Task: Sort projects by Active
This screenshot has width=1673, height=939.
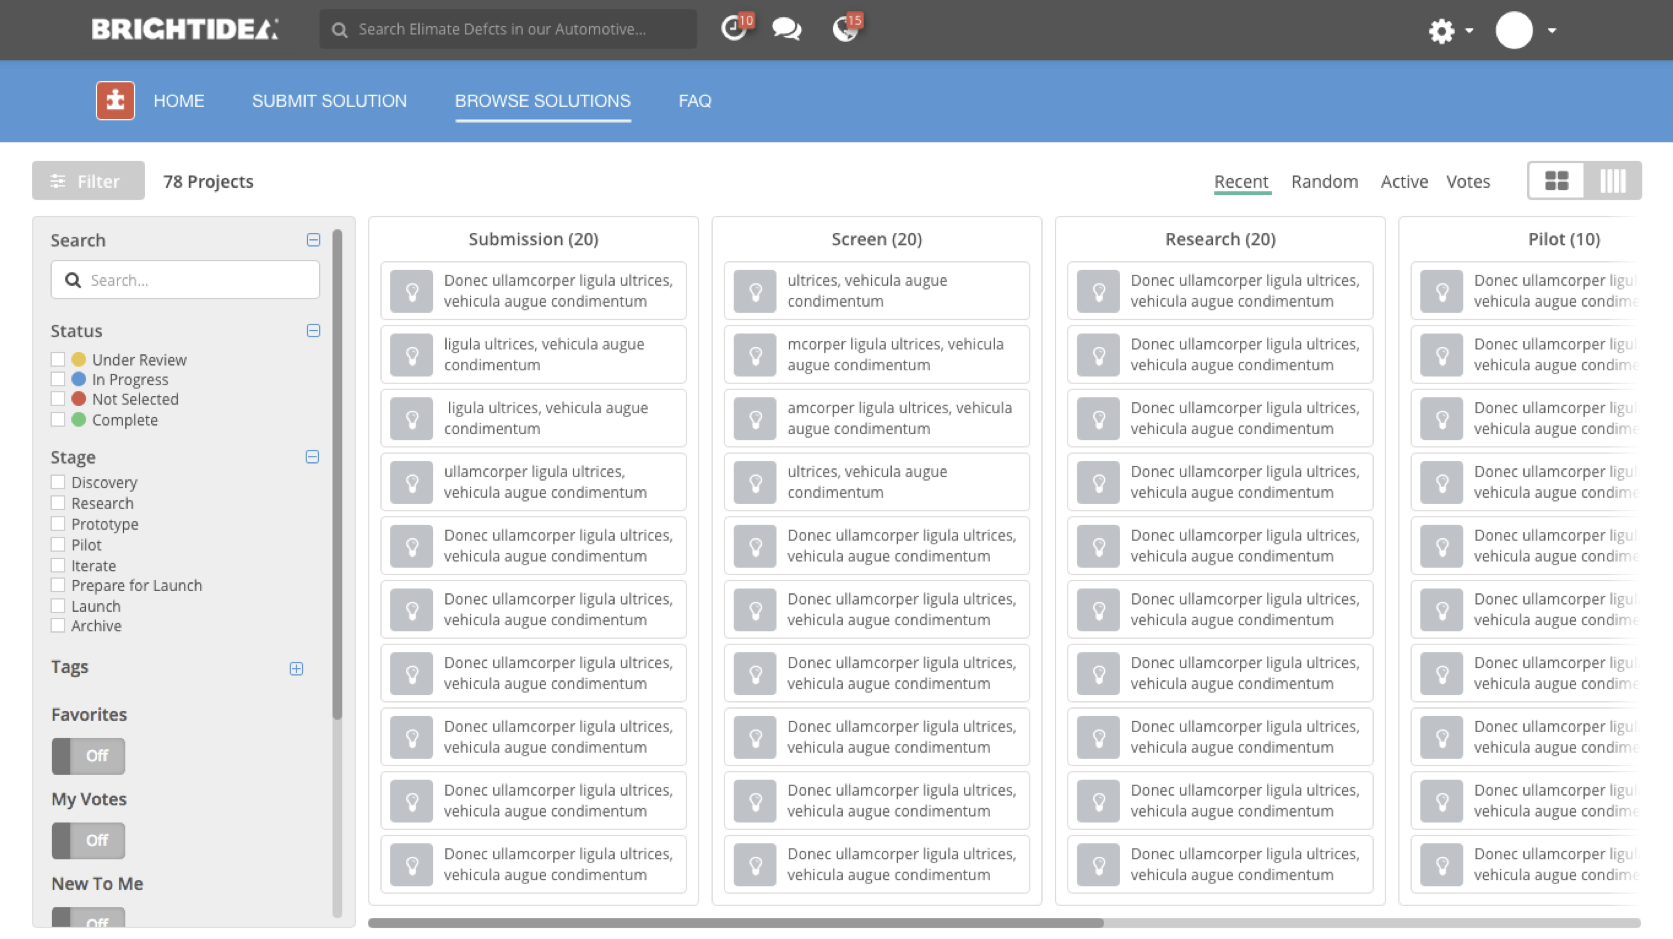Action: 1404,182
